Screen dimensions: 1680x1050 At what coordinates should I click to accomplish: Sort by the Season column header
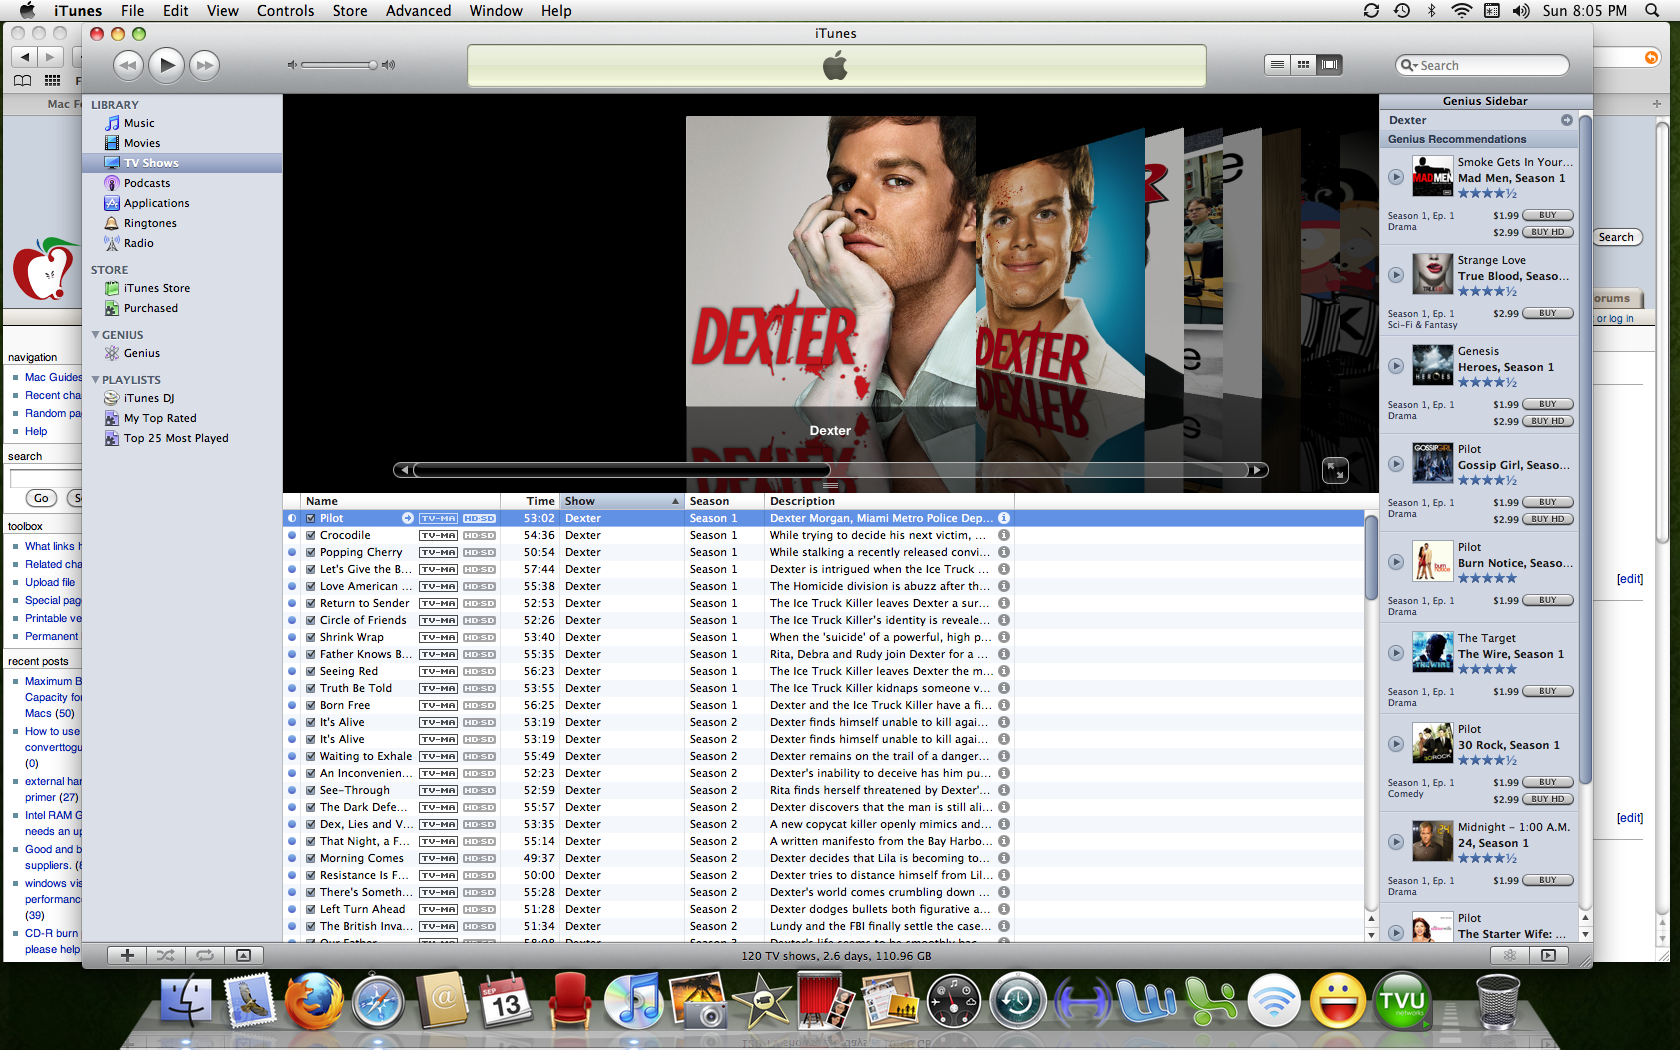click(x=724, y=501)
